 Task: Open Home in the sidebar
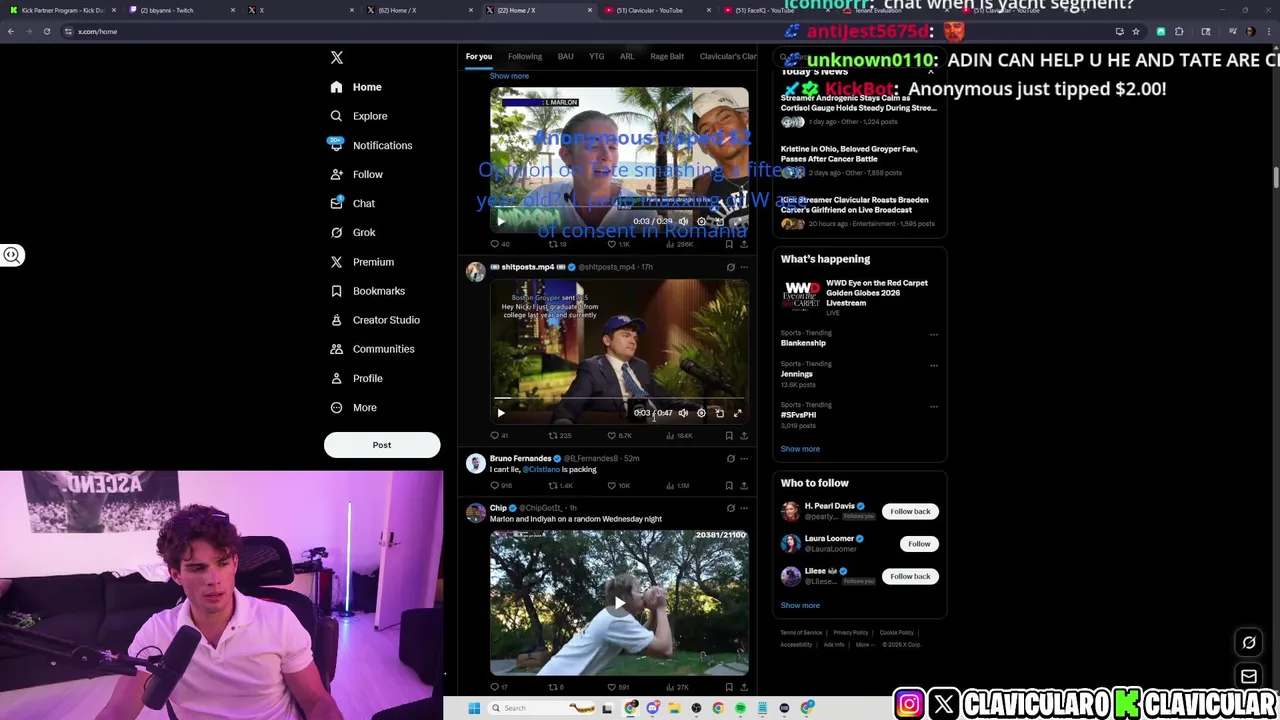[x=356, y=87]
